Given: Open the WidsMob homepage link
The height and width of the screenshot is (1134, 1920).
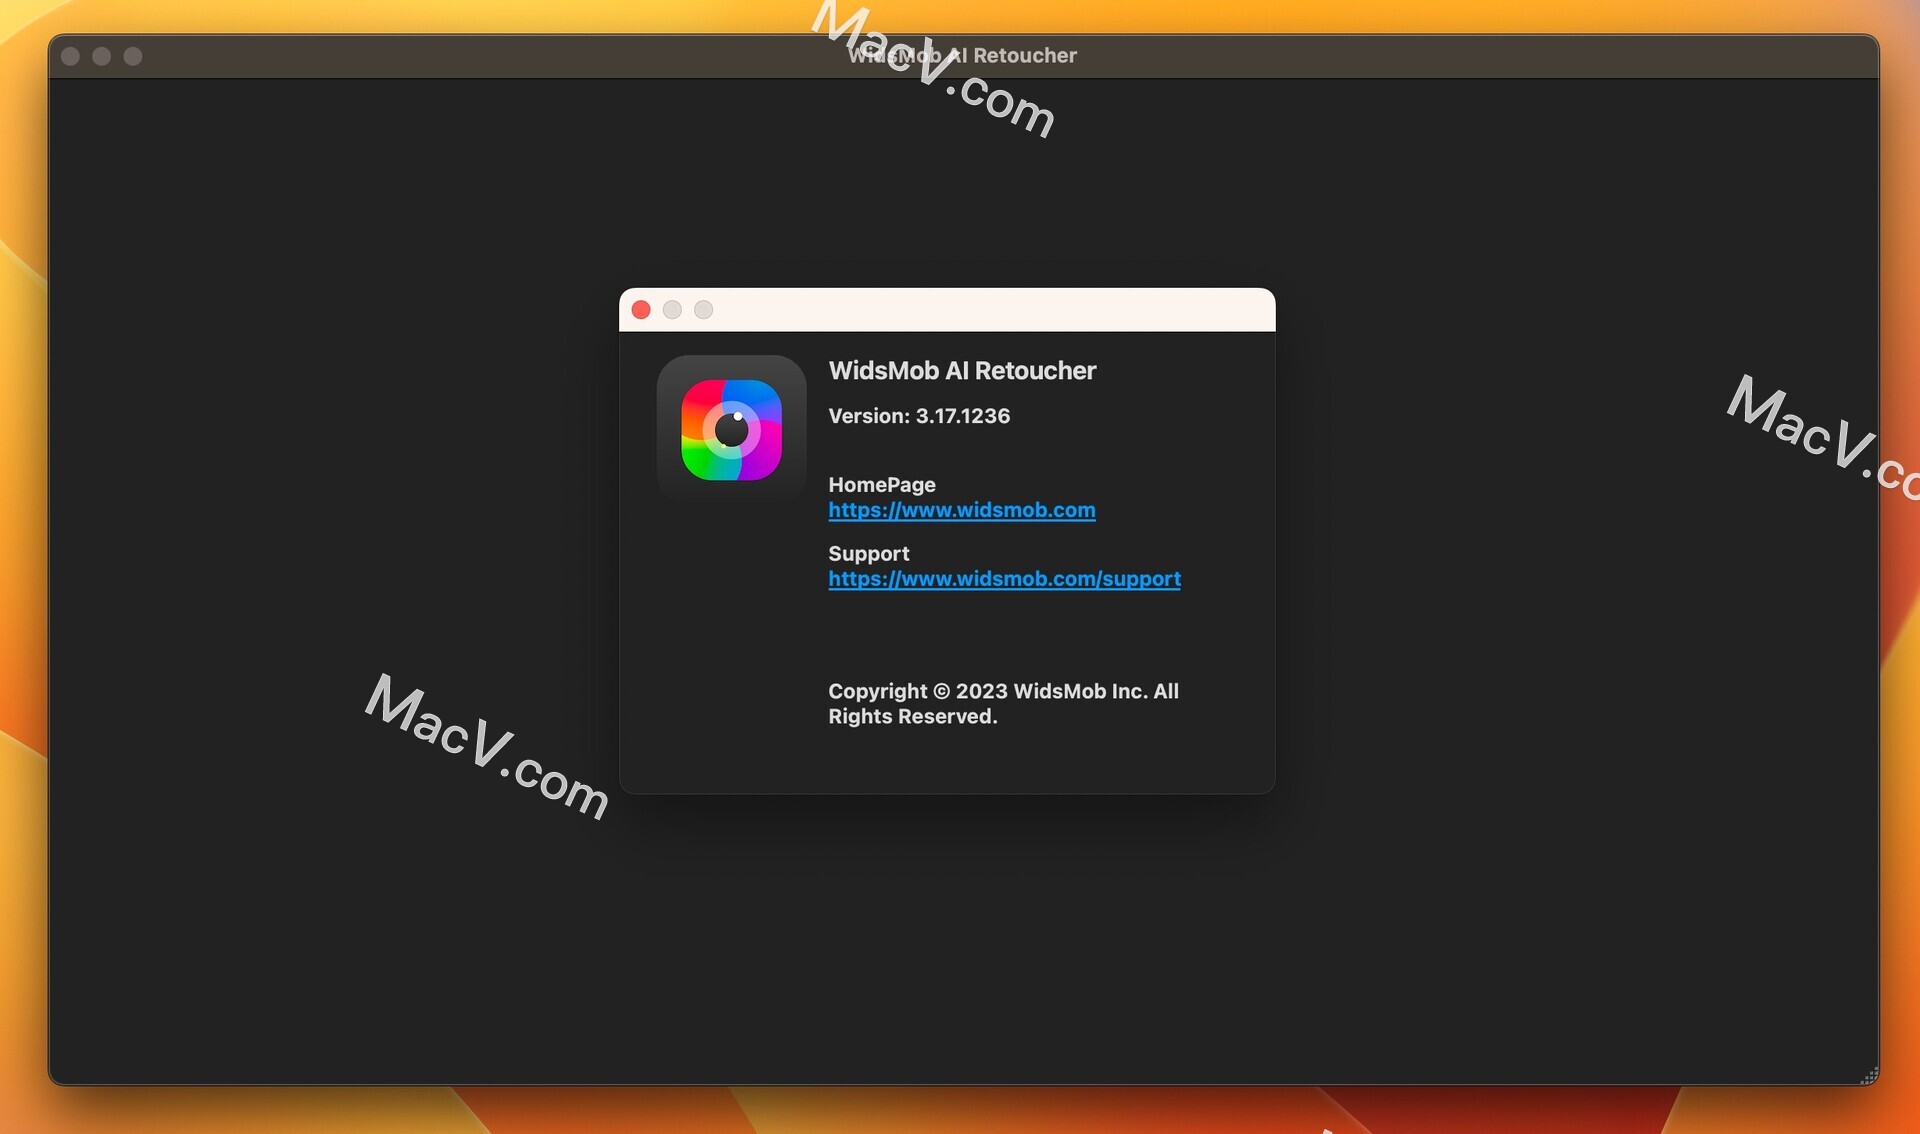Looking at the screenshot, I should [x=961, y=510].
